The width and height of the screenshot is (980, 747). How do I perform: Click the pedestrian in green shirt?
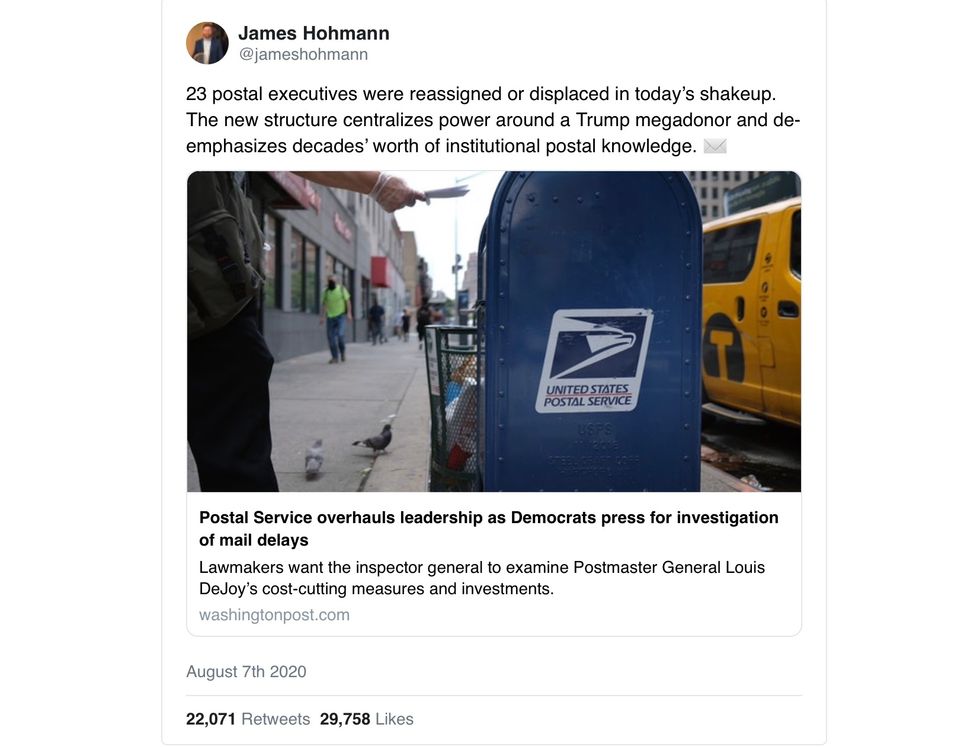coord(336,319)
